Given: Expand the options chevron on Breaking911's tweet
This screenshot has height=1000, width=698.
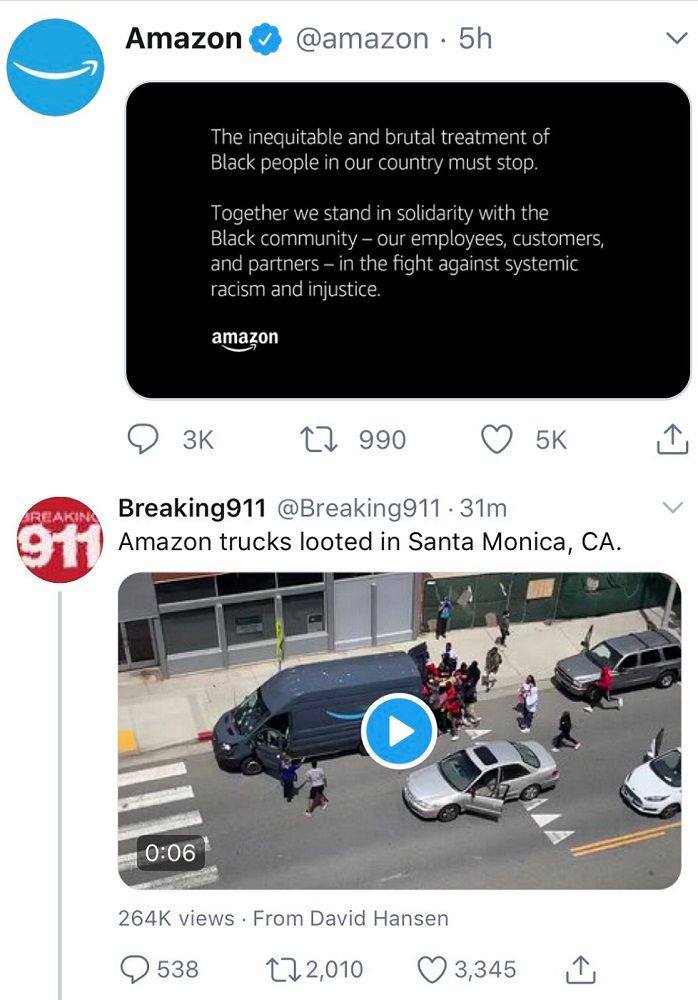Looking at the screenshot, I should [x=673, y=508].
